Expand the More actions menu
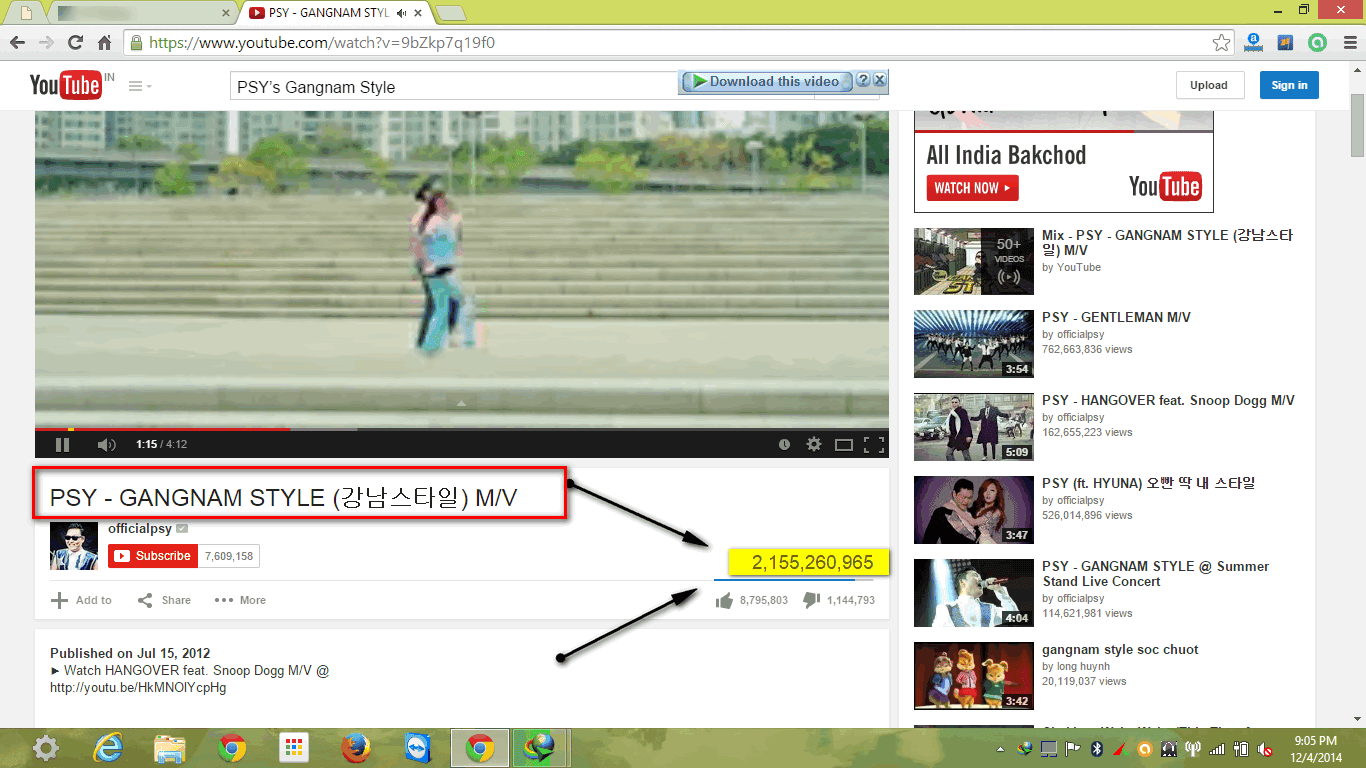Image resolution: width=1366 pixels, height=768 pixels. 240,600
